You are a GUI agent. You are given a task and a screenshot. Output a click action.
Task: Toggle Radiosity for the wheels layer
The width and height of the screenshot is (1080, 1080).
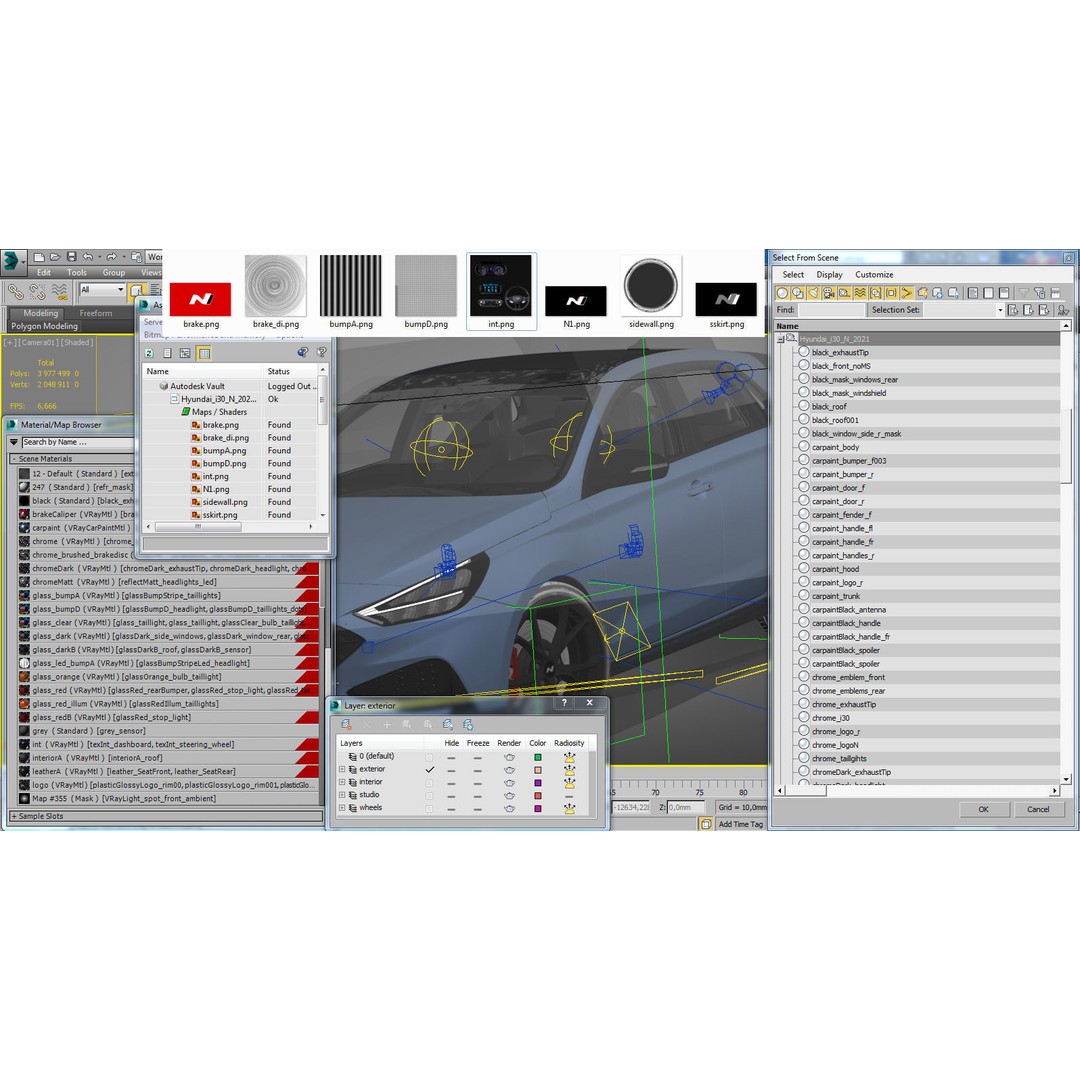coord(569,809)
